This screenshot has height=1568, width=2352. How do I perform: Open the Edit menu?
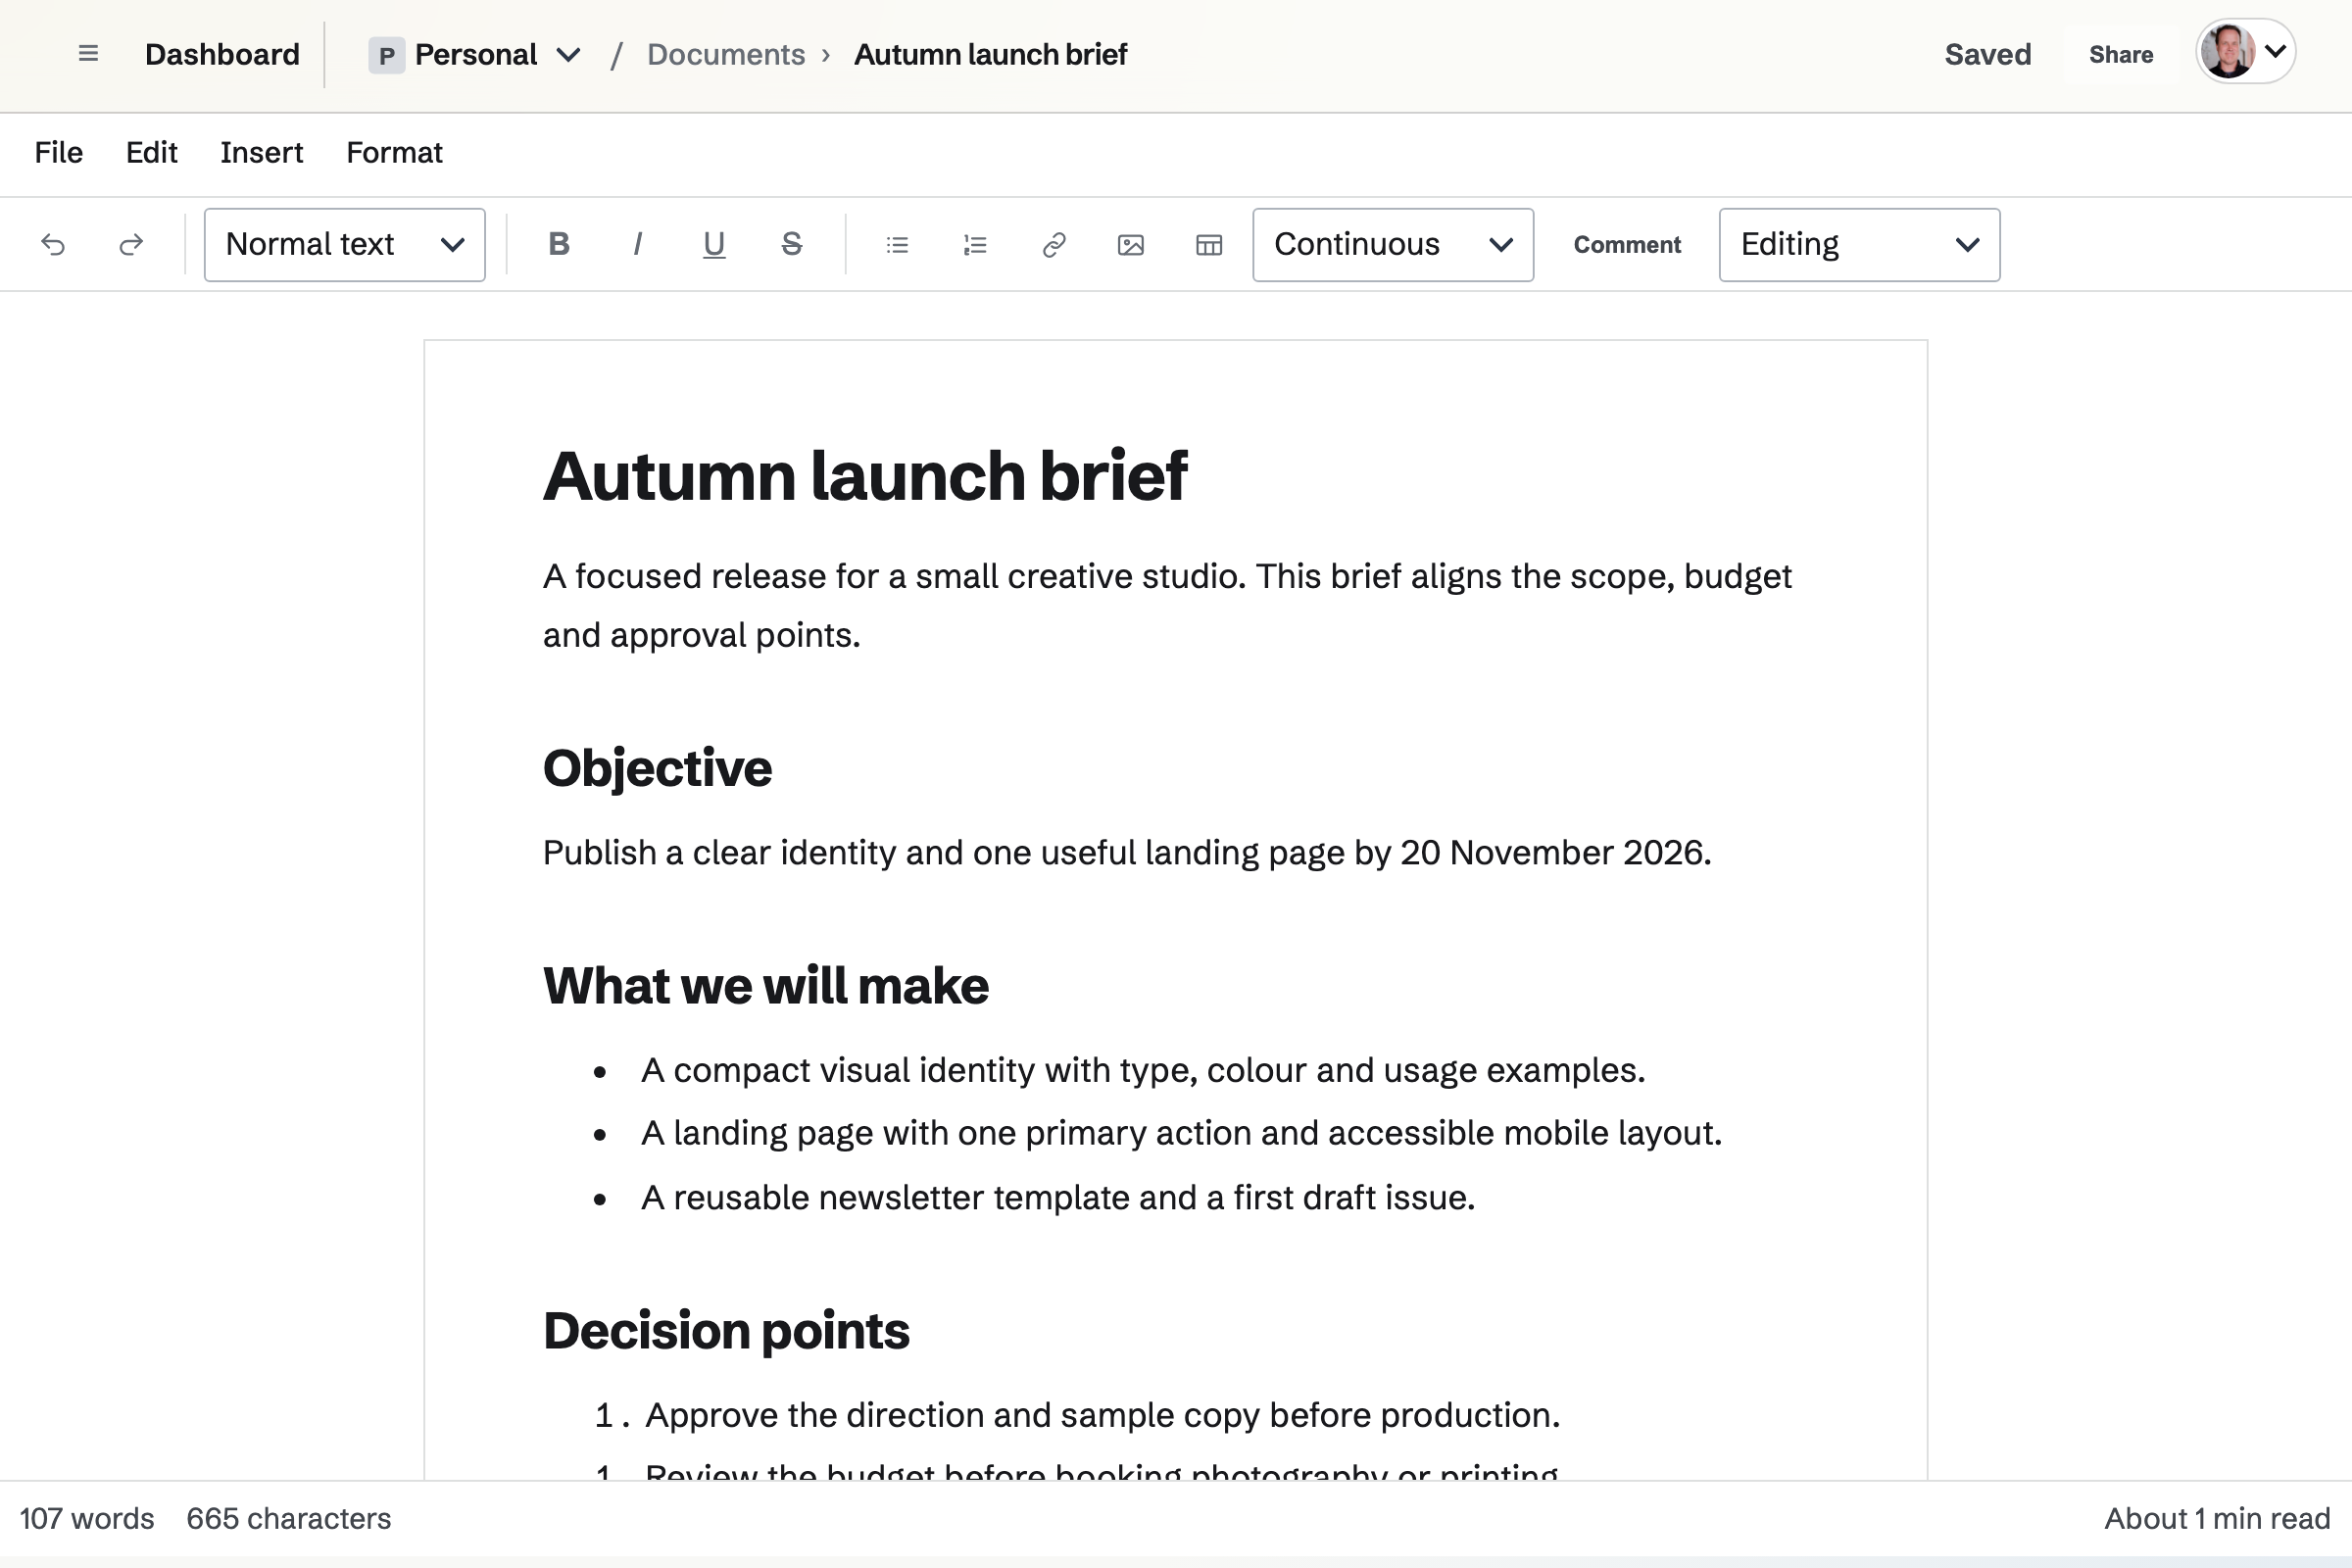[x=152, y=153]
